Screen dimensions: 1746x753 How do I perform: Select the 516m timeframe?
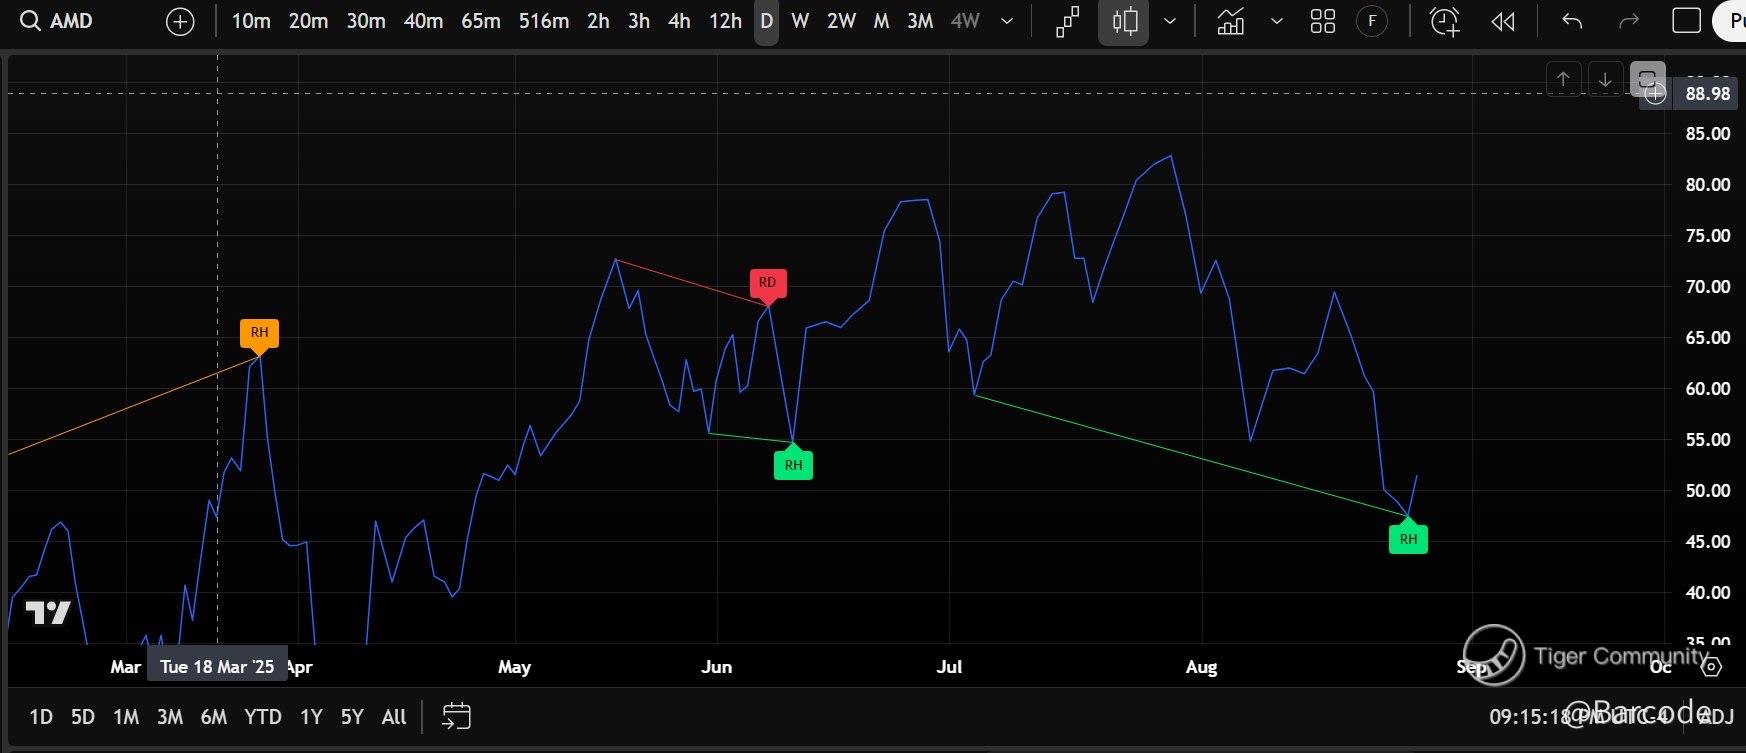click(544, 21)
